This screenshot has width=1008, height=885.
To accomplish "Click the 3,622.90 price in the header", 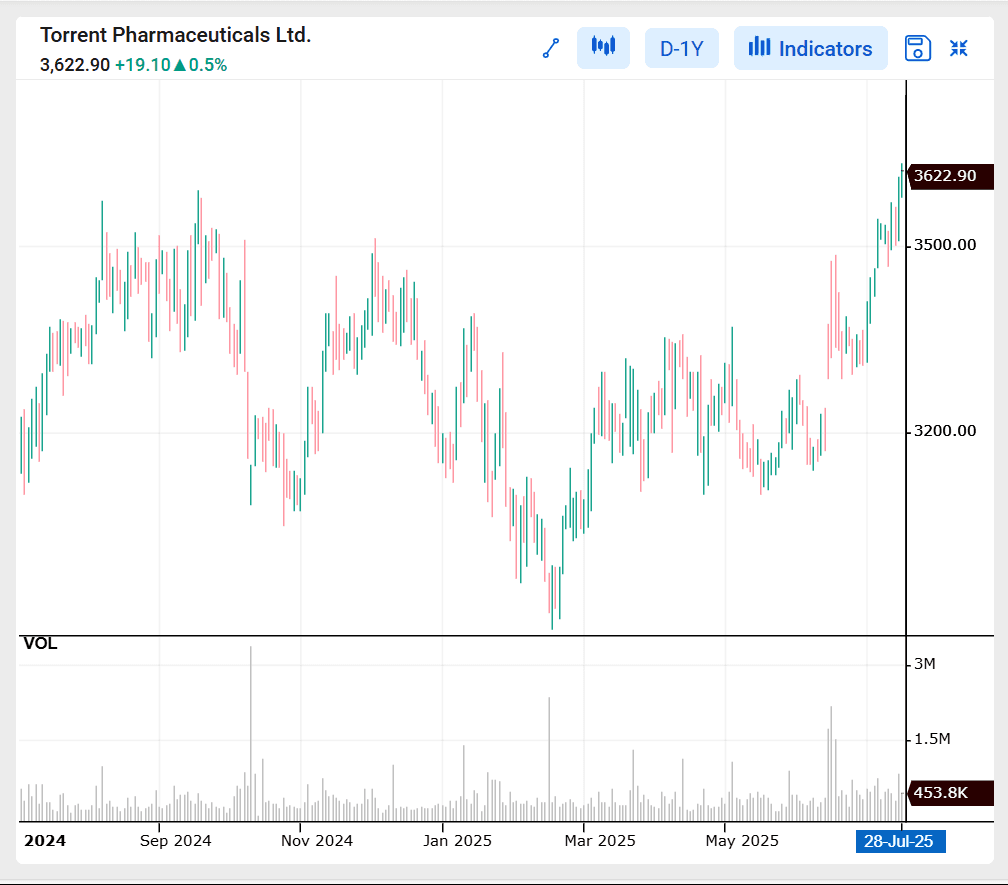I will [x=75, y=65].
